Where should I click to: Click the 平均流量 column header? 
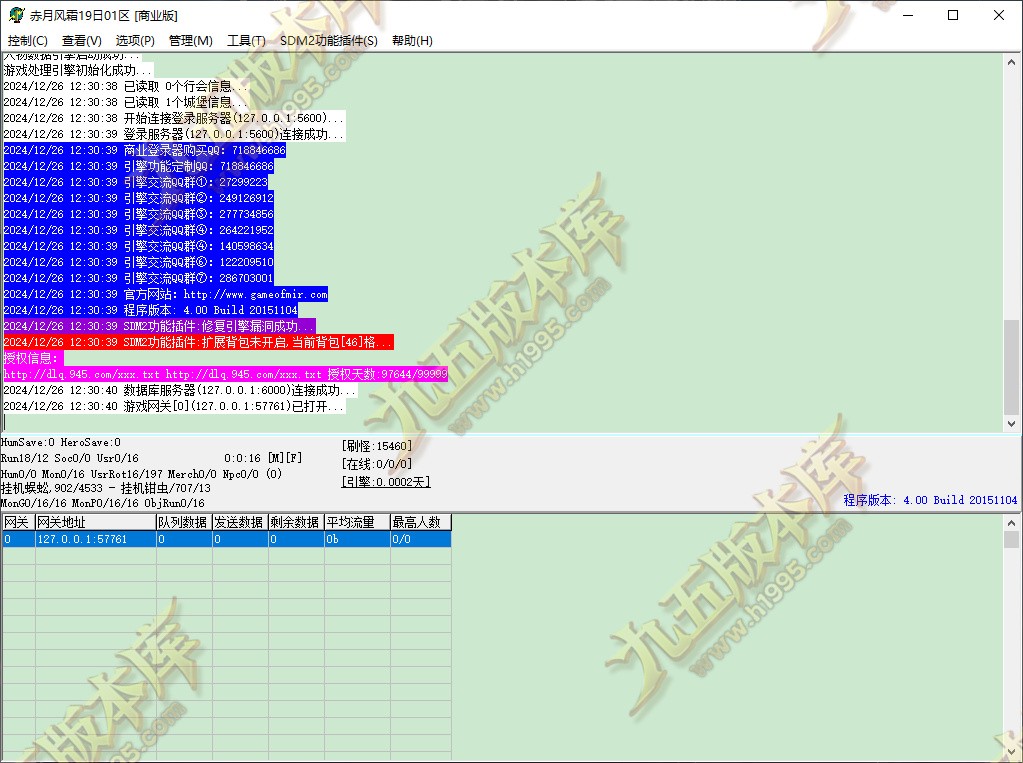click(x=358, y=522)
